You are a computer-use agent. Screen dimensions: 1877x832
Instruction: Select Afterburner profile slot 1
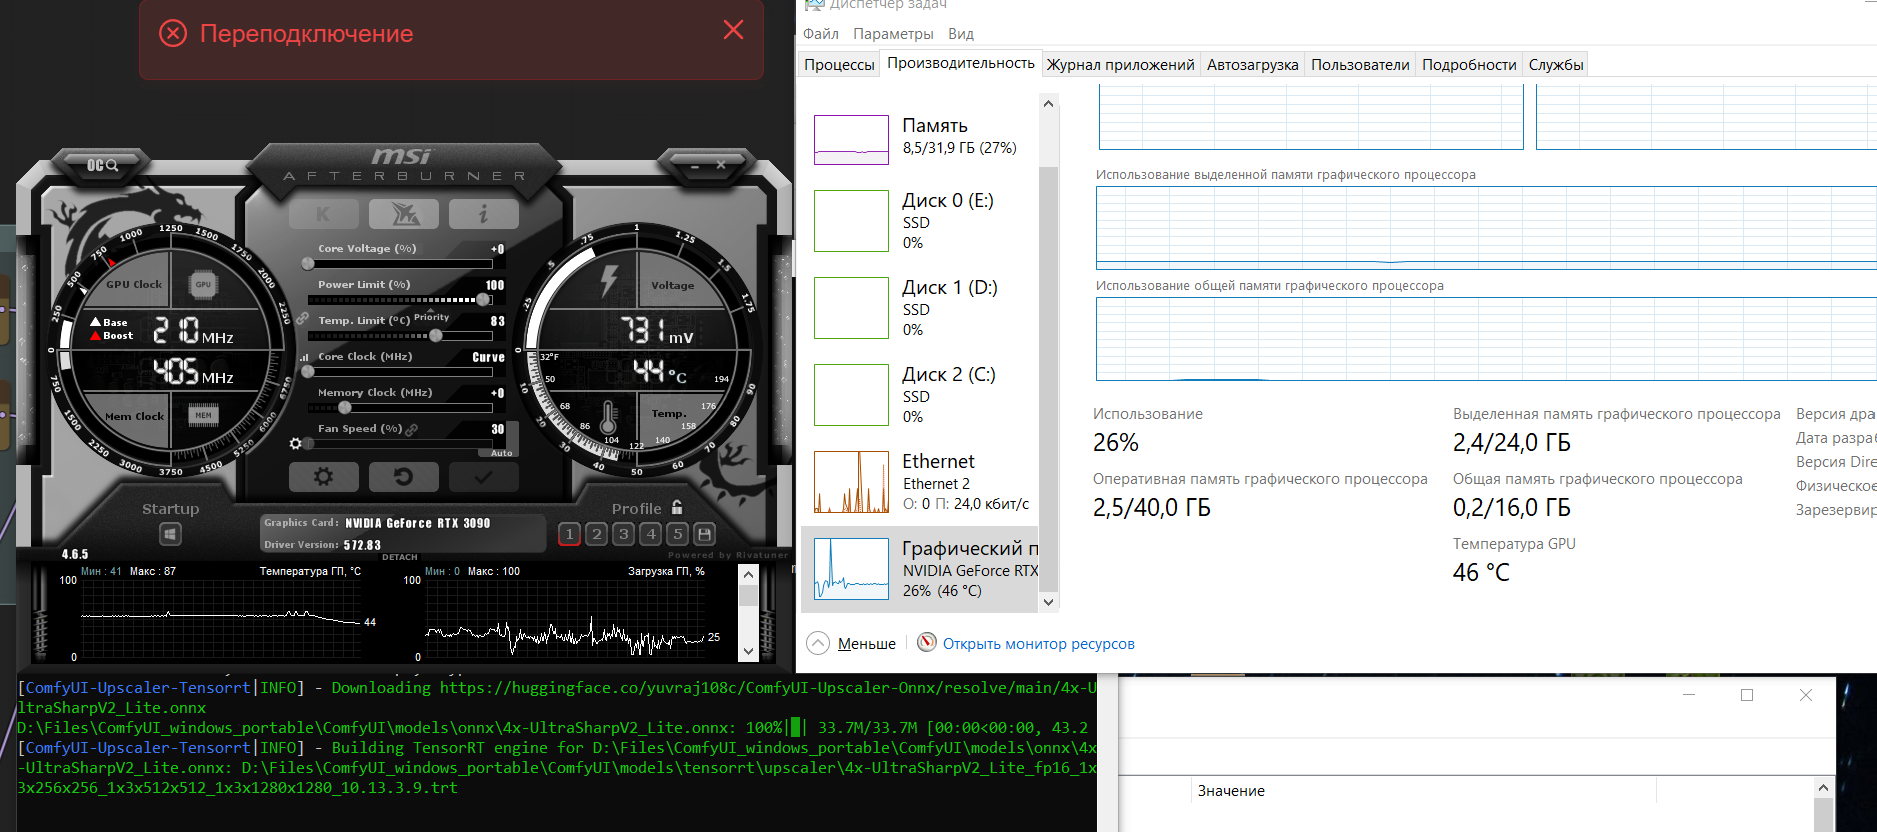pyautogui.click(x=569, y=534)
